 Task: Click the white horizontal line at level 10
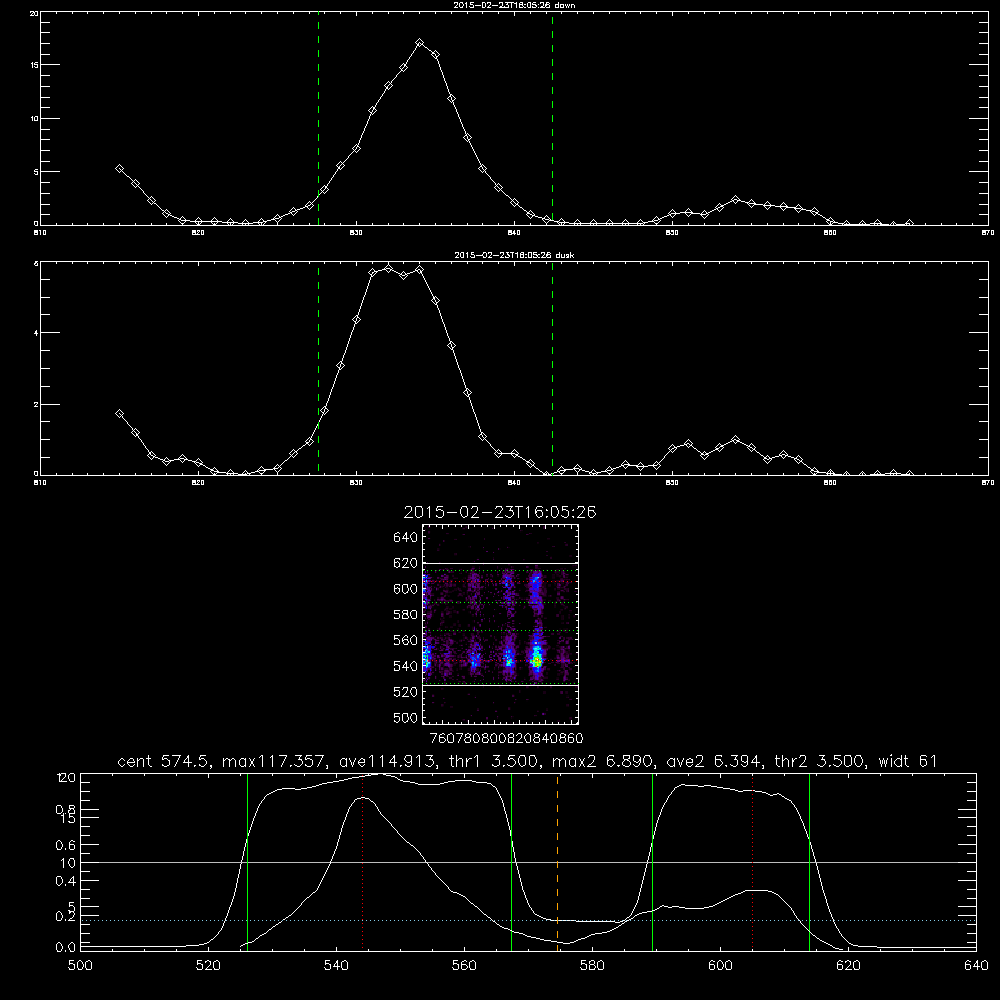[x=528, y=862]
